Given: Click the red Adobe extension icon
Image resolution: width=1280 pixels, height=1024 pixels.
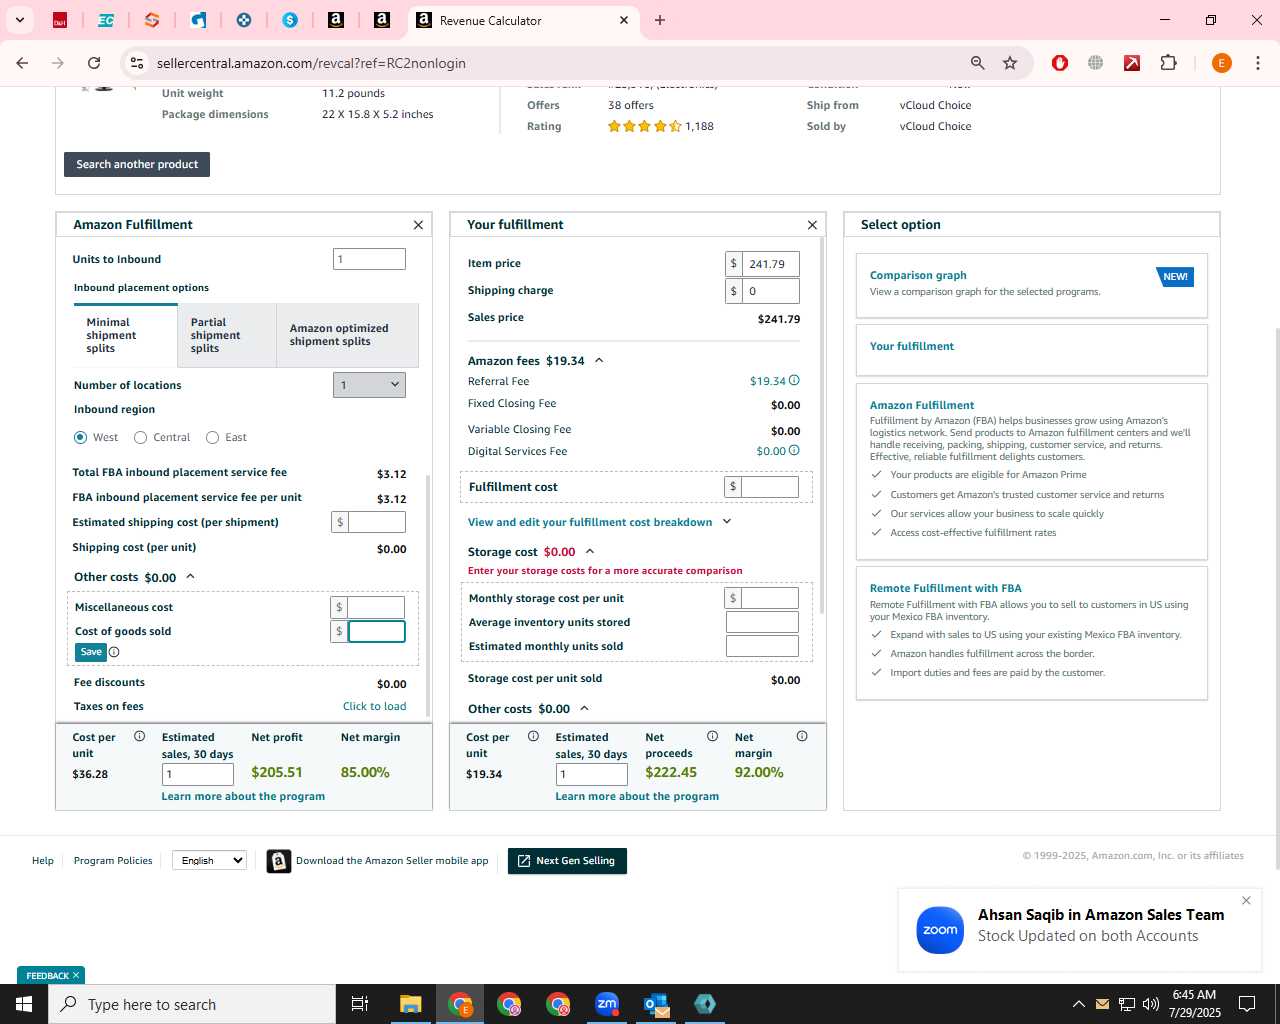Looking at the screenshot, I should [x=1132, y=63].
